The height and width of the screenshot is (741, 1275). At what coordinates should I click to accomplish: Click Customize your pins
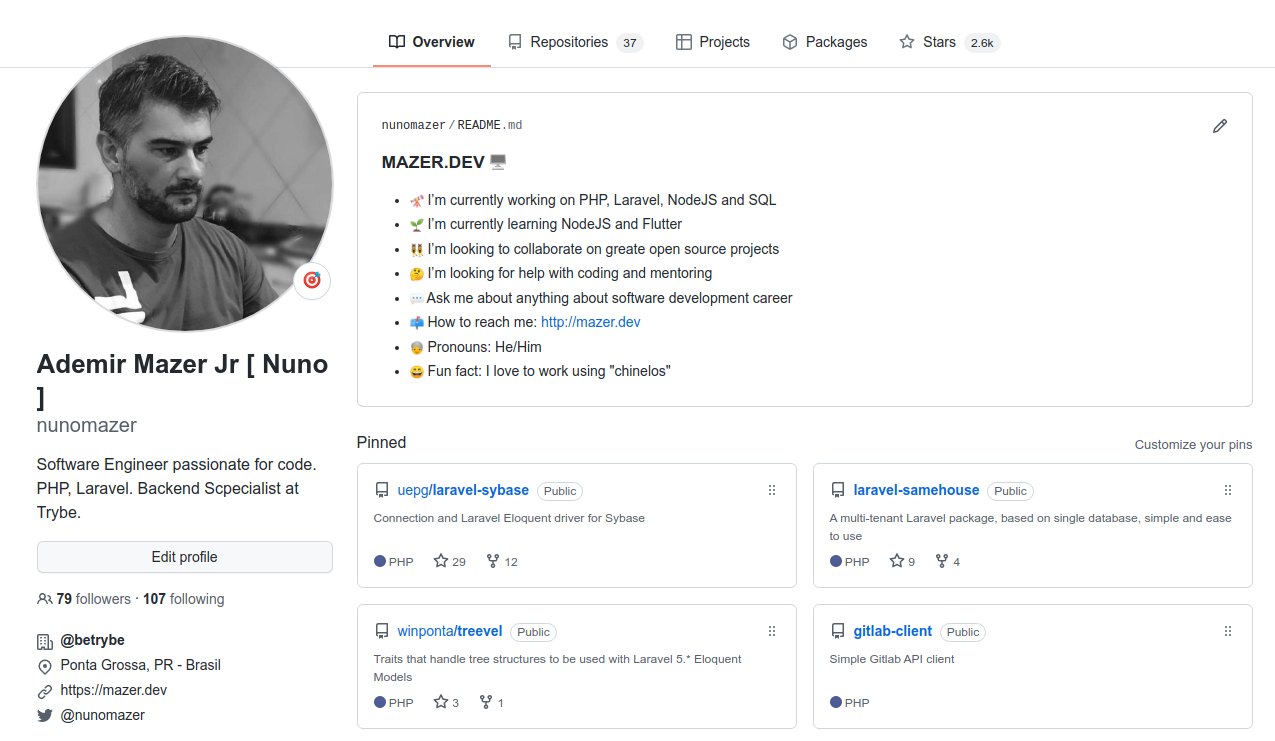tap(1193, 445)
